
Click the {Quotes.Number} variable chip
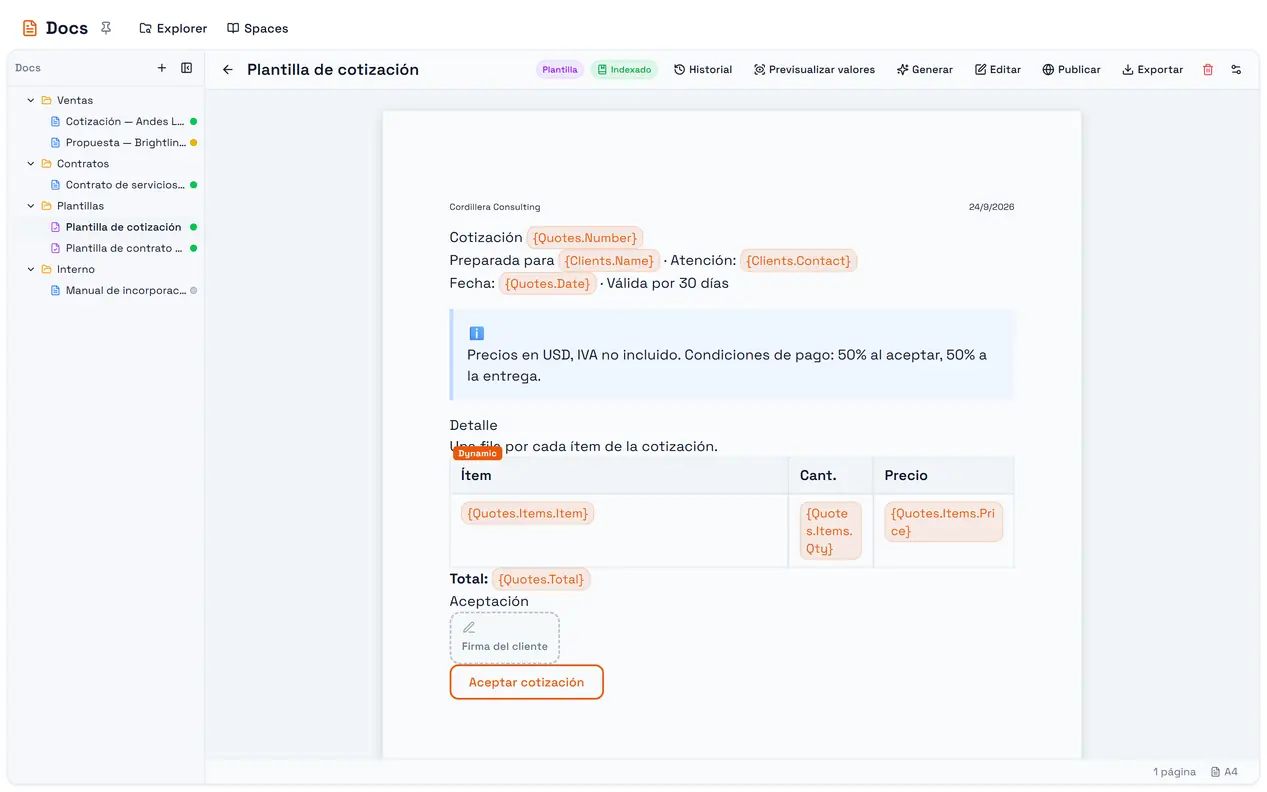[x=585, y=238]
